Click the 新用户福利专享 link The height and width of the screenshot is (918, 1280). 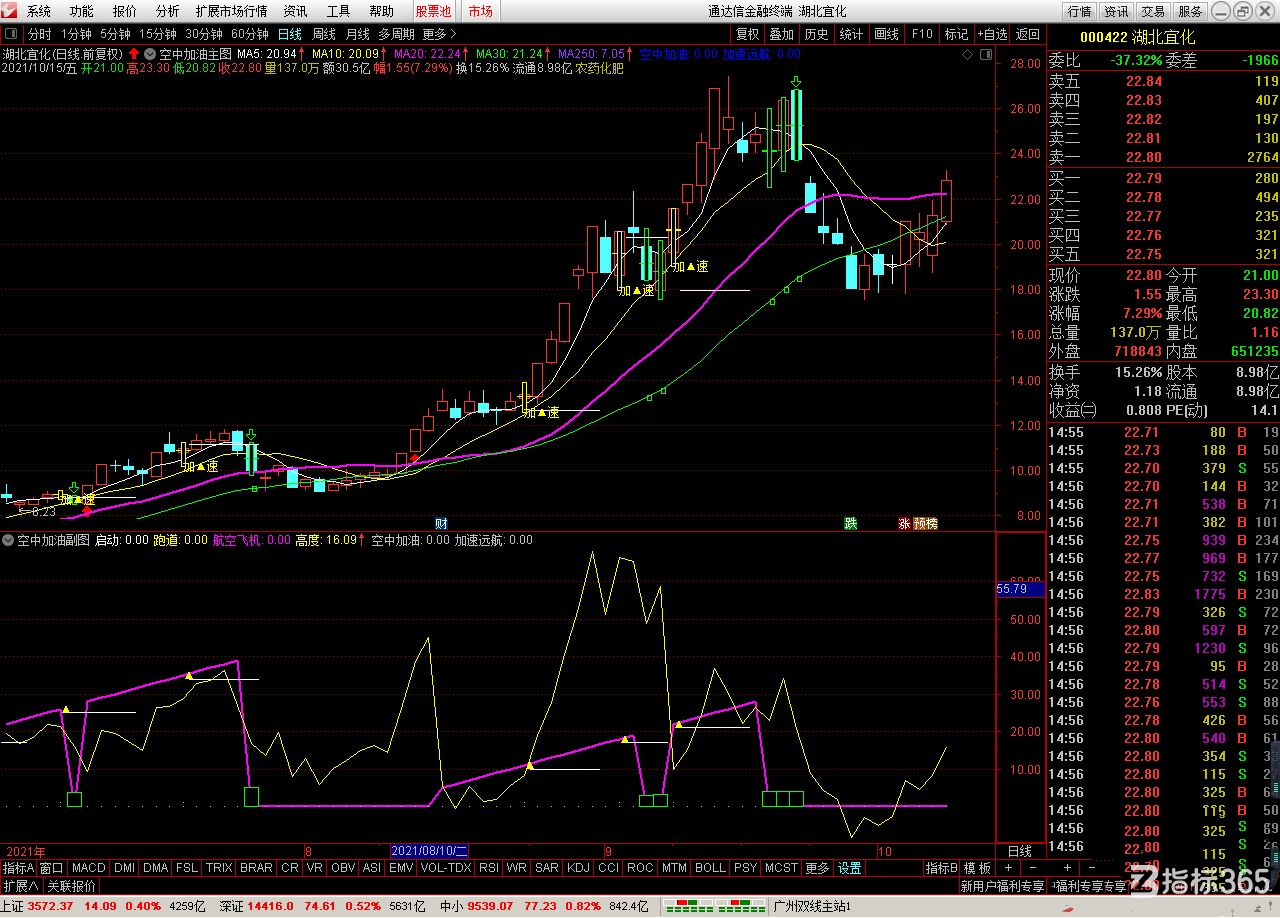(x=1002, y=886)
